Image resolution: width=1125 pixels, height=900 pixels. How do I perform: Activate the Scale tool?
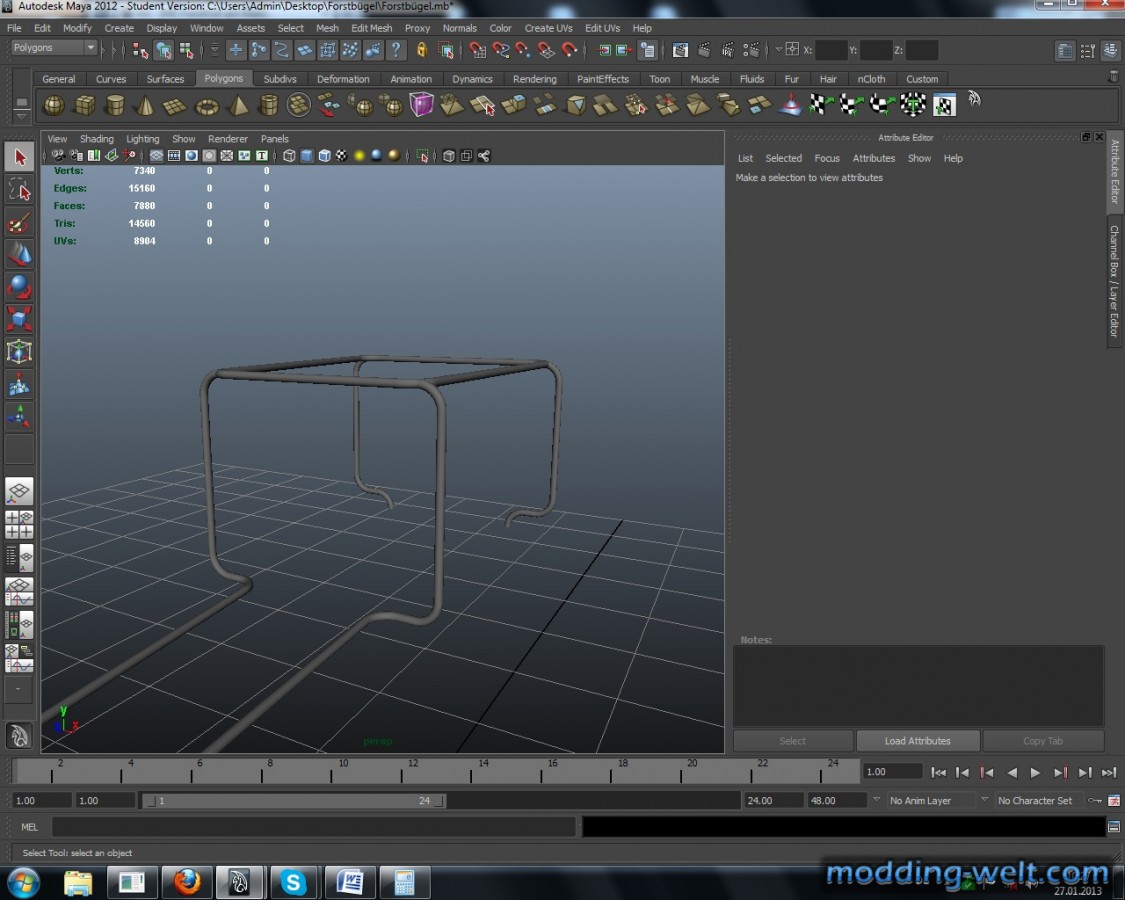(19, 319)
